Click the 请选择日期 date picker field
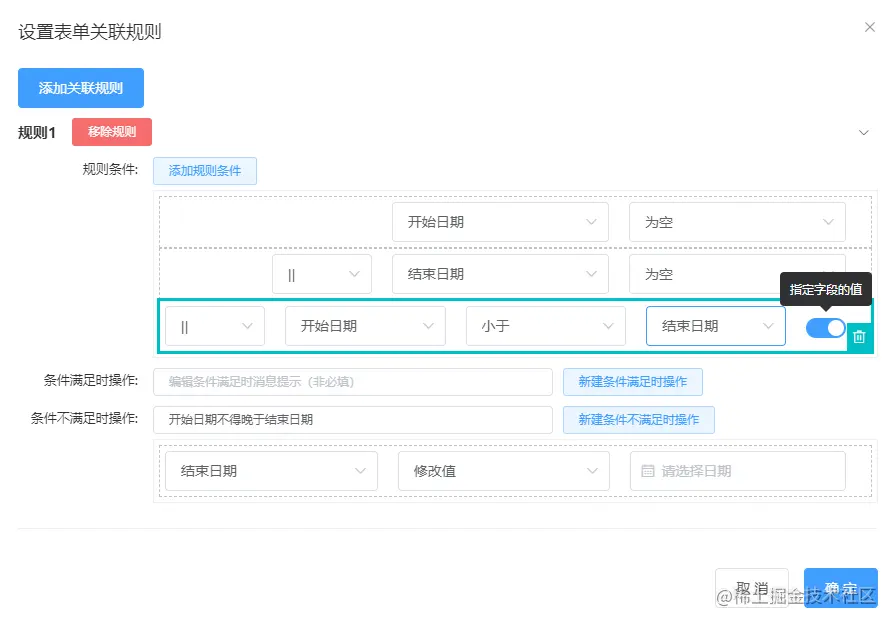Image resolution: width=896 pixels, height=626 pixels. coord(738,471)
